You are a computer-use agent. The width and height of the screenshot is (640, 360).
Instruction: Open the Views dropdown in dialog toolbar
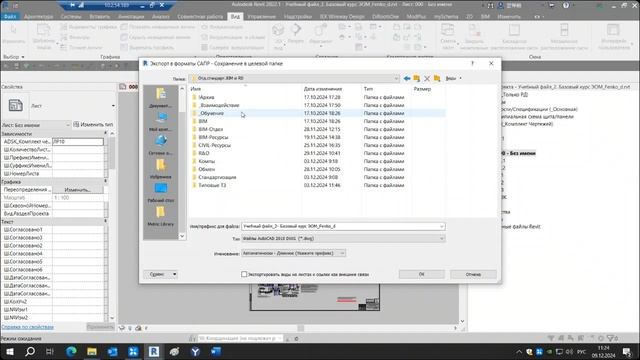[x=453, y=78]
